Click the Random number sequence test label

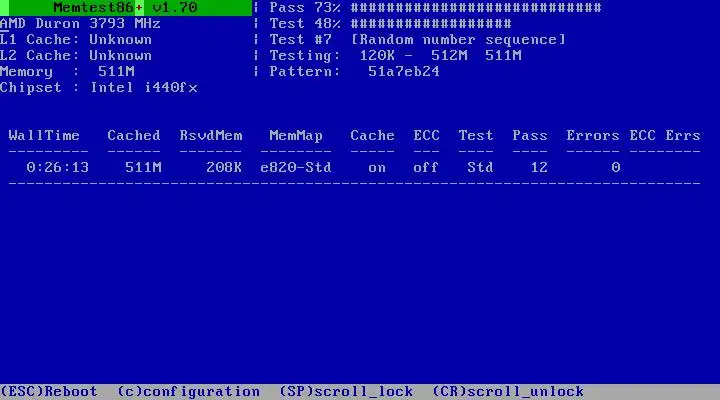coord(458,39)
